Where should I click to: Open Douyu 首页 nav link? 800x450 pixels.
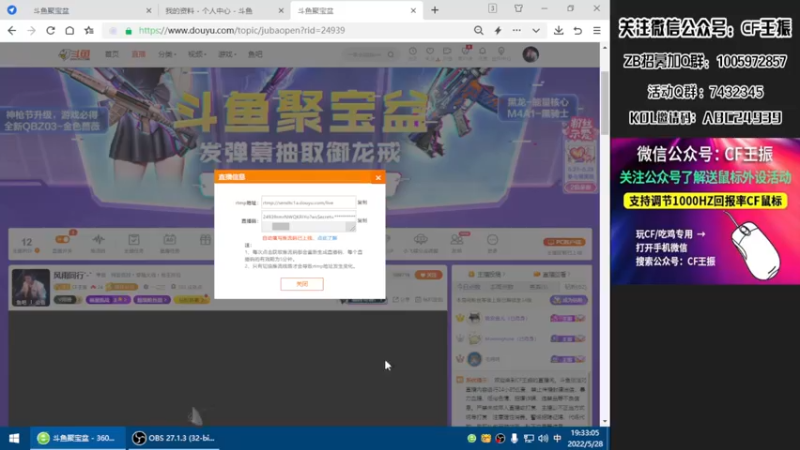(x=112, y=54)
